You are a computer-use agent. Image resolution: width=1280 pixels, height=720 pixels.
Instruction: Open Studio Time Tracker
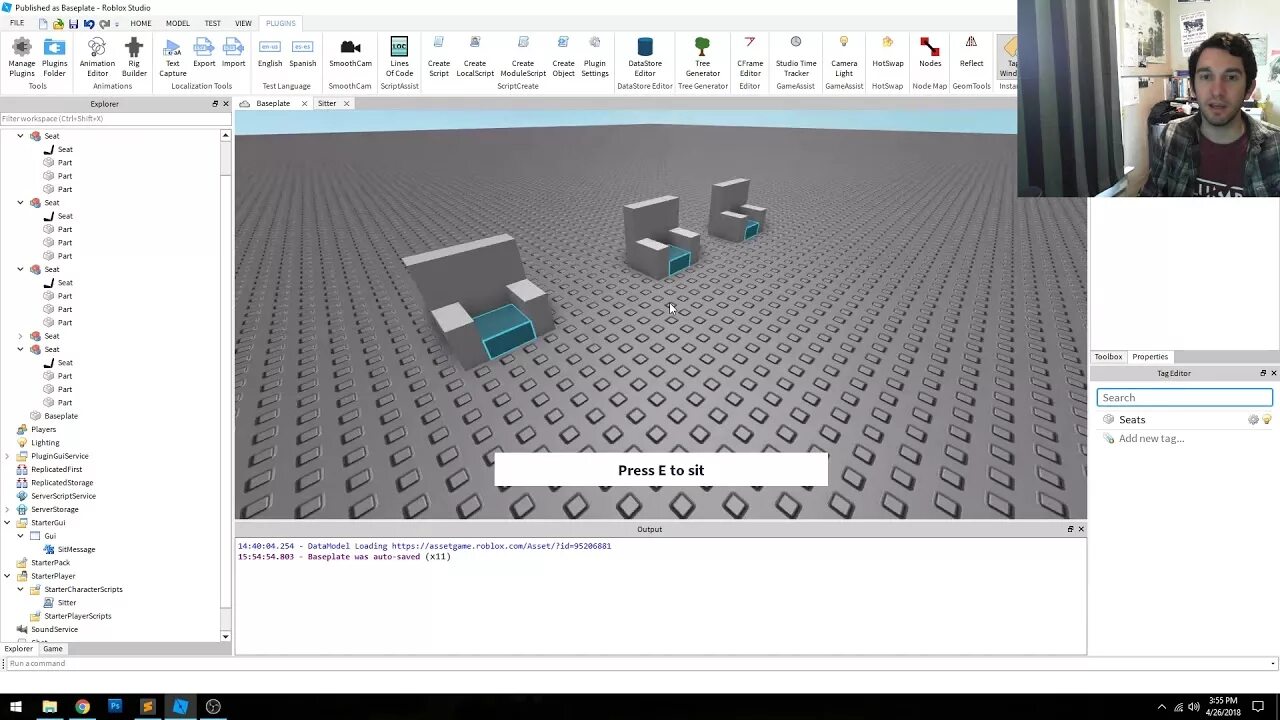coord(796,57)
